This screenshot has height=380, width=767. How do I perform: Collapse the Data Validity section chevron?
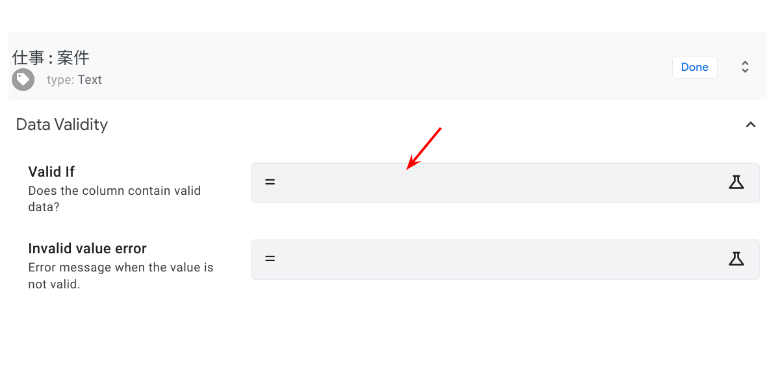750,125
